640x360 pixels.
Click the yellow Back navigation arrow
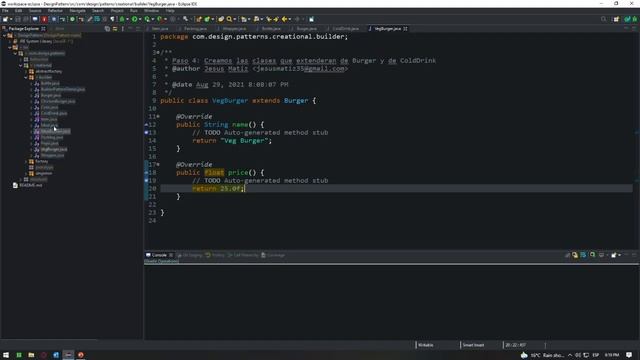point(284,19)
